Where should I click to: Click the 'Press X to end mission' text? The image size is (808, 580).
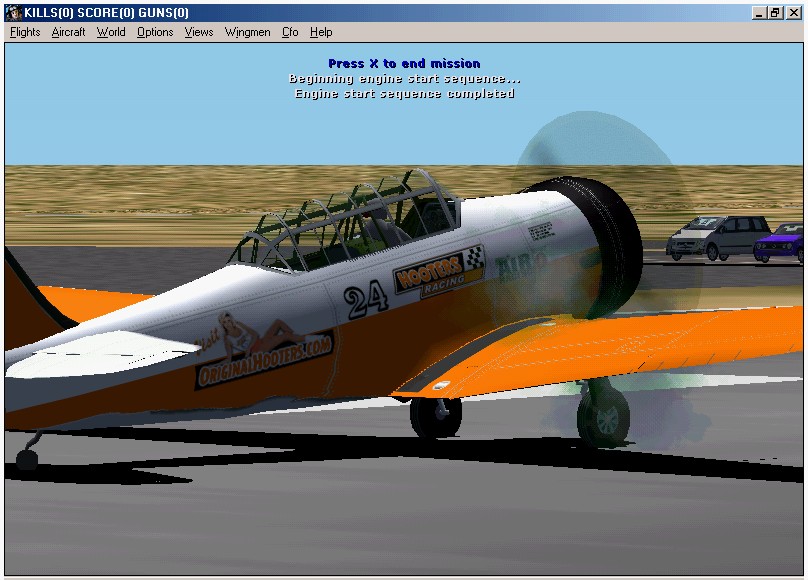(x=404, y=64)
